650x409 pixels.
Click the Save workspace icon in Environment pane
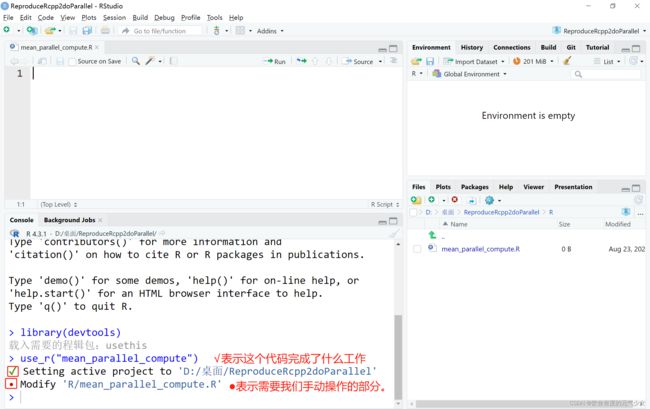[430, 61]
